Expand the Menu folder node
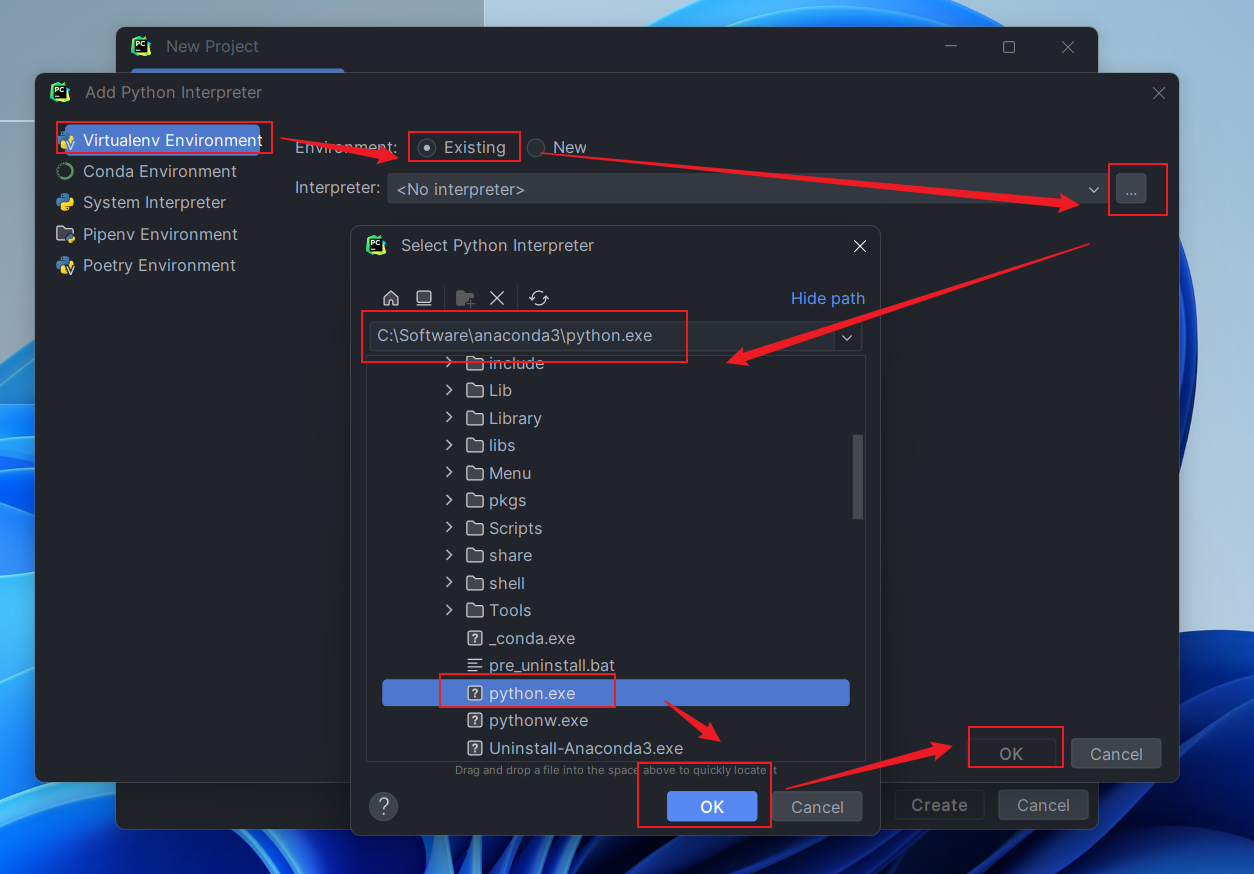Screen dimensions: 1254x874 point(449,473)
